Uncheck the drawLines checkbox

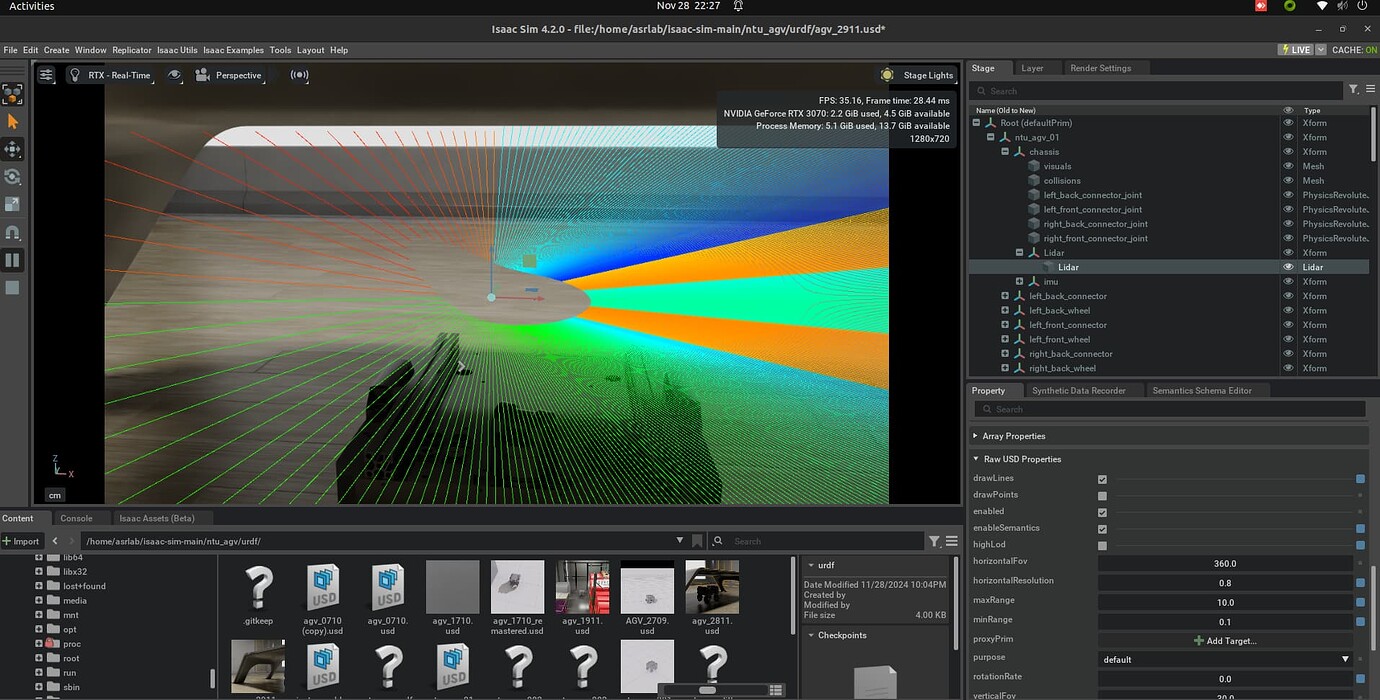[1102, 479]
